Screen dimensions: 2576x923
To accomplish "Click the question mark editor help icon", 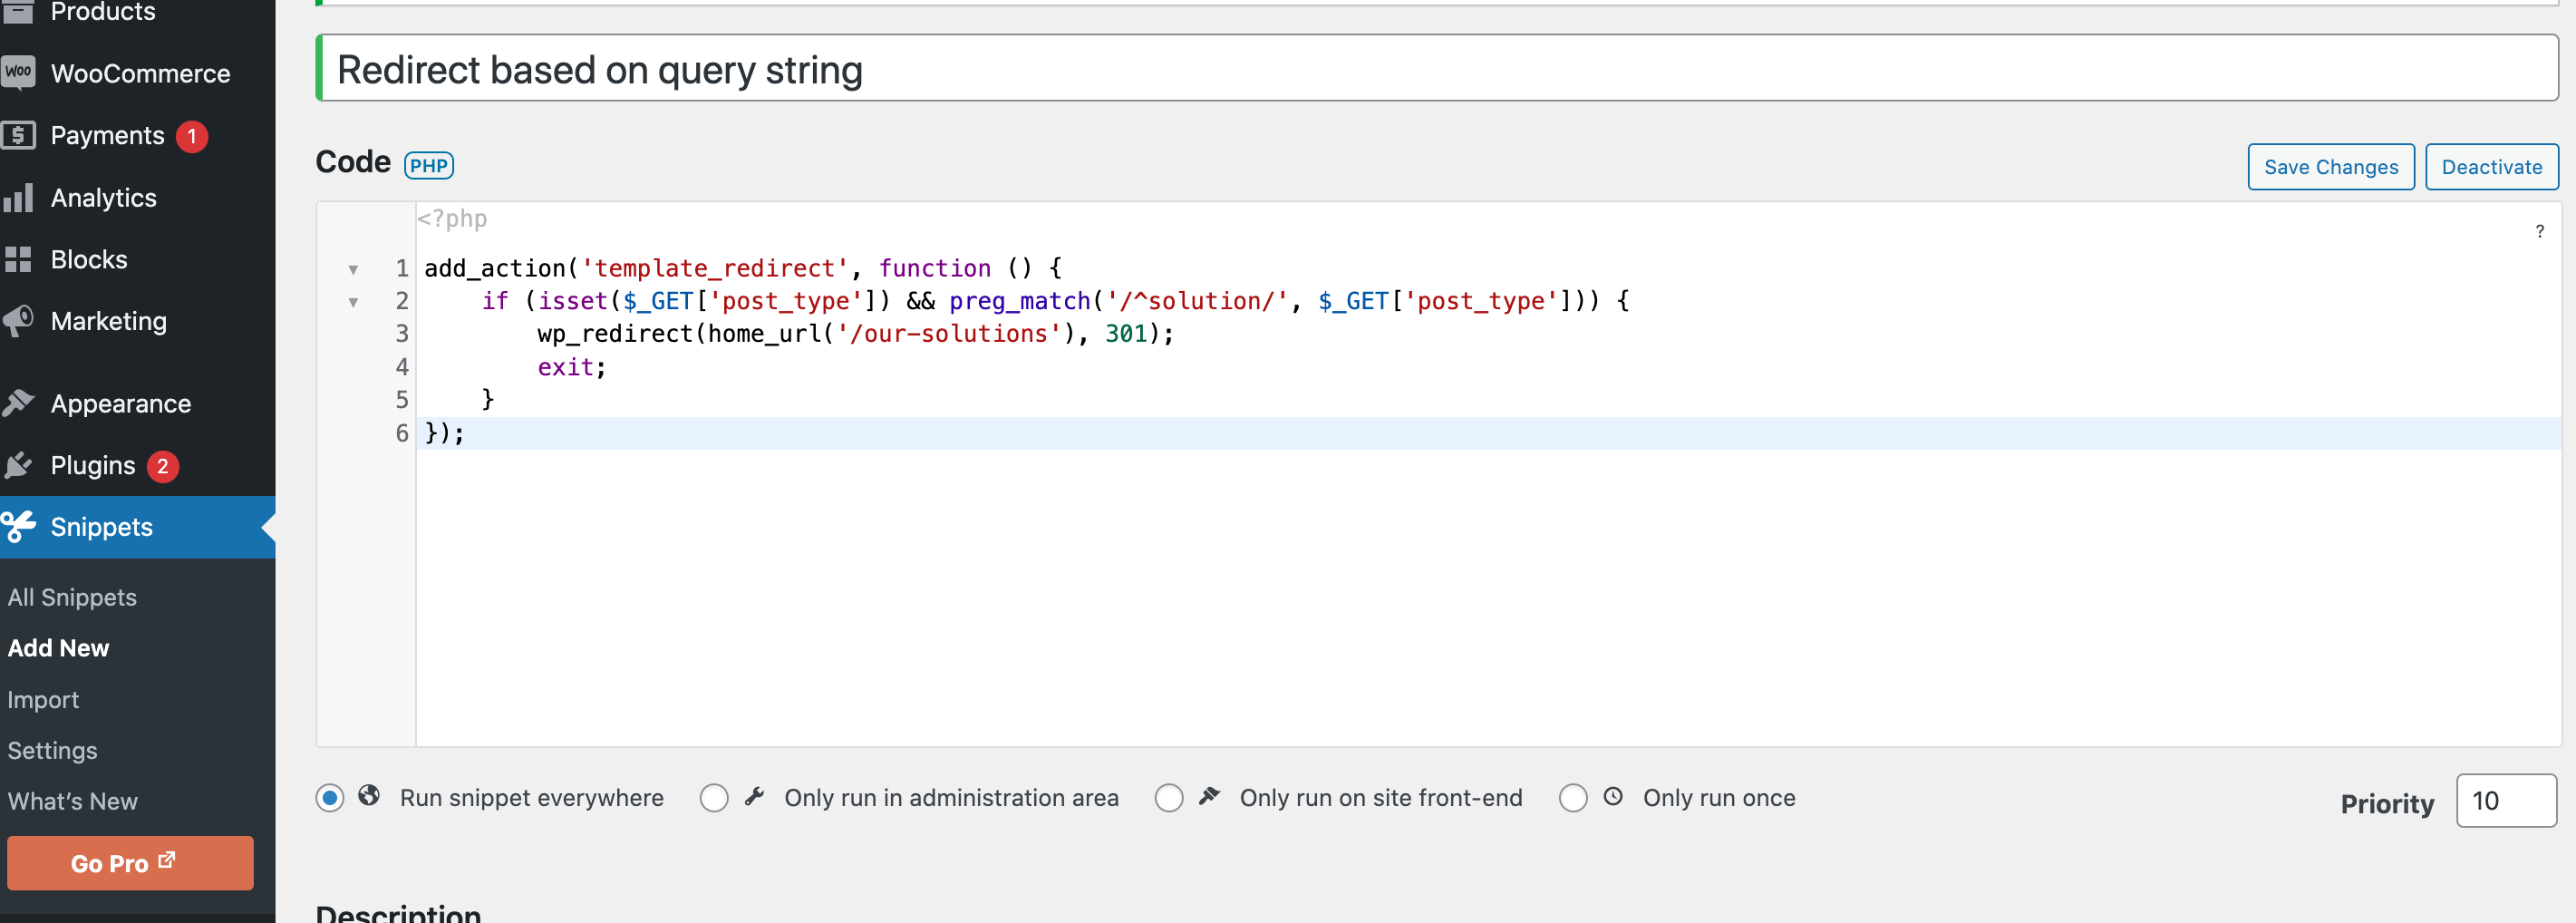I will (x=2539, y=232).
